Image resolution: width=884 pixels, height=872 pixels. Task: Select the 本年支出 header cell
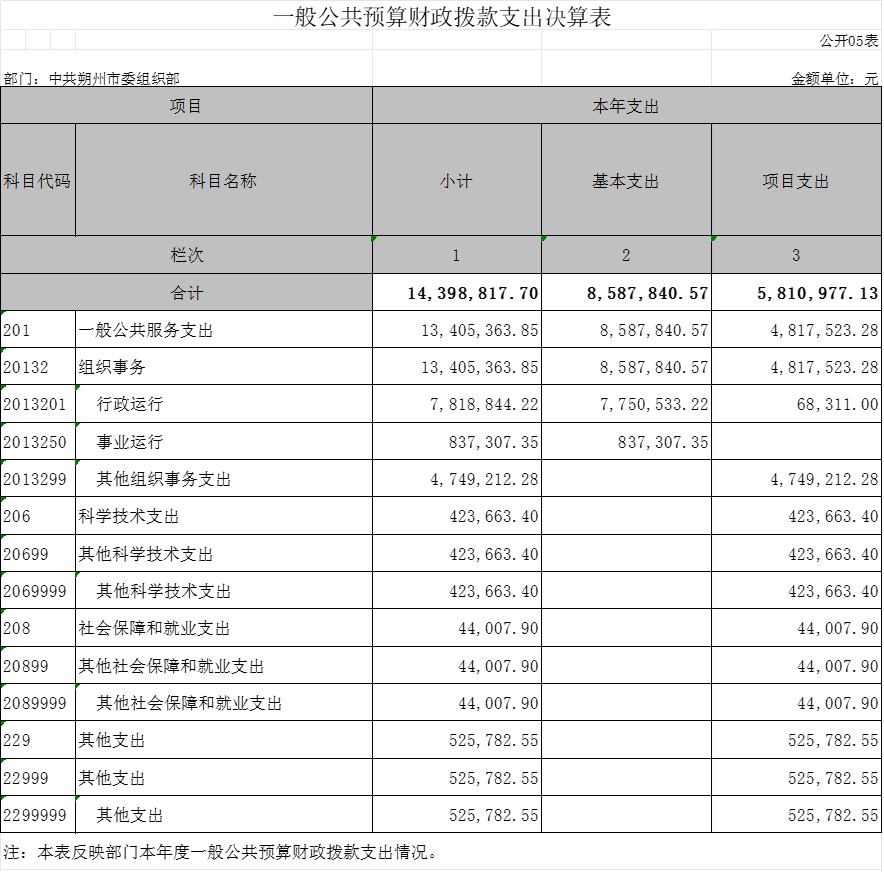tap(626, 105)
